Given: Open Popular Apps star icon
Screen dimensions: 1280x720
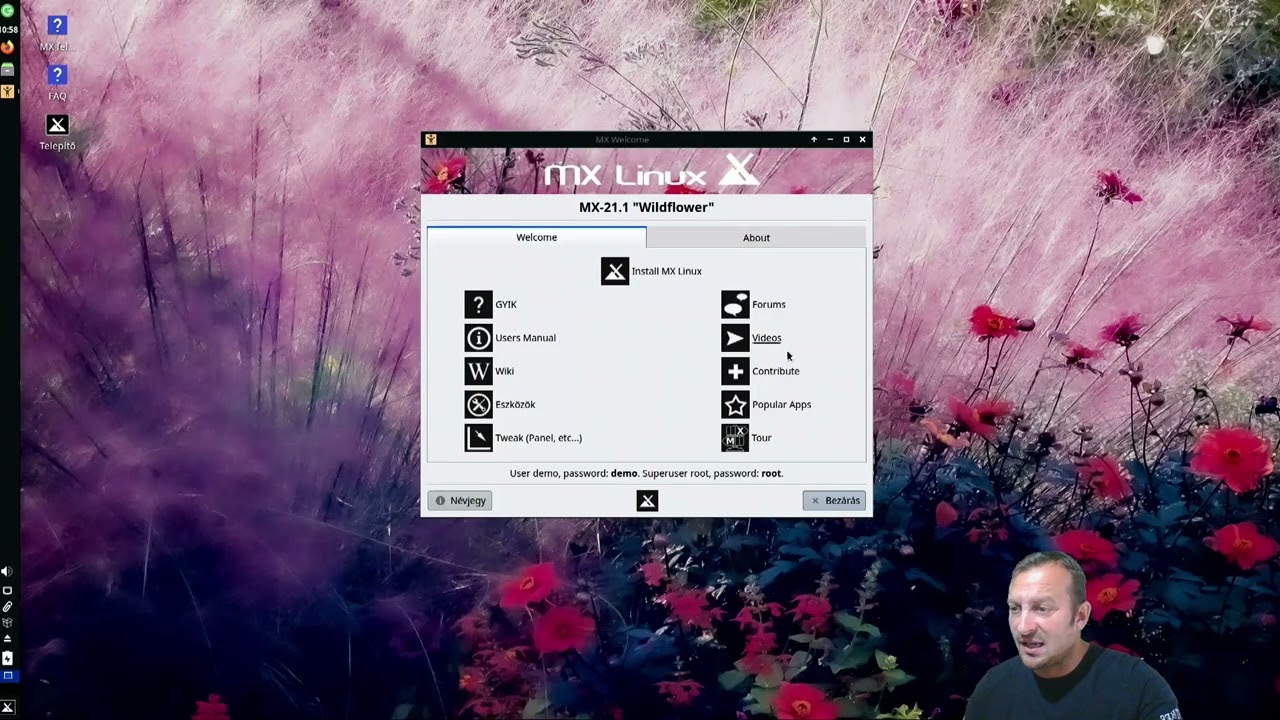Looking at the screenshot, I should (x=735, y=404).
